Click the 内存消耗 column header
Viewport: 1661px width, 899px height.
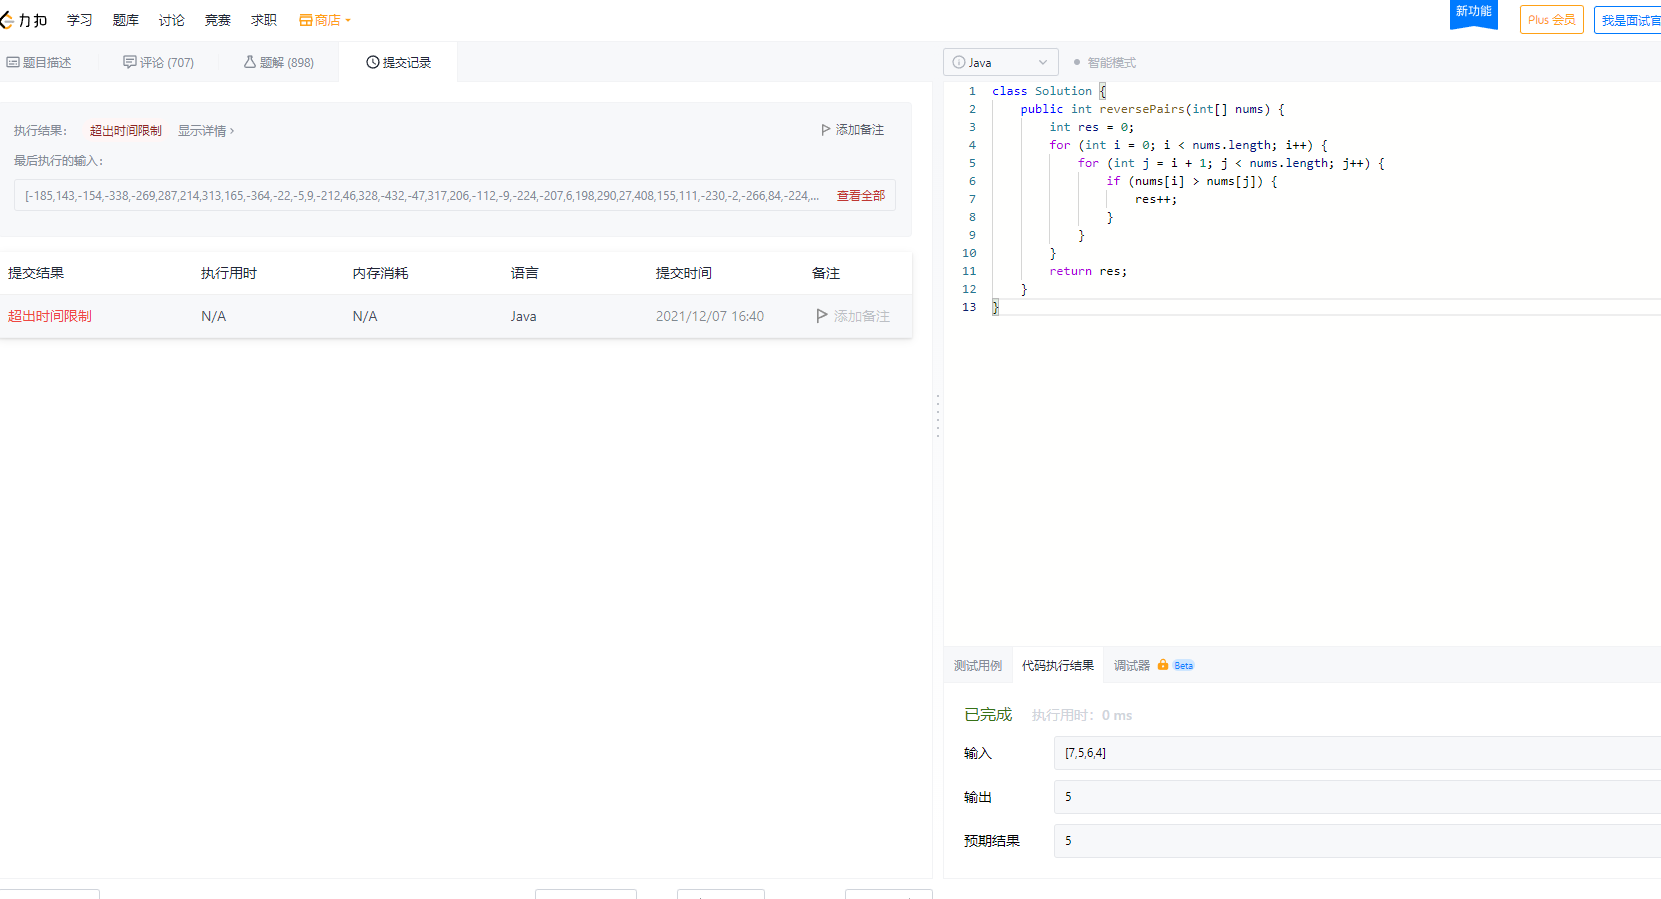381,273
